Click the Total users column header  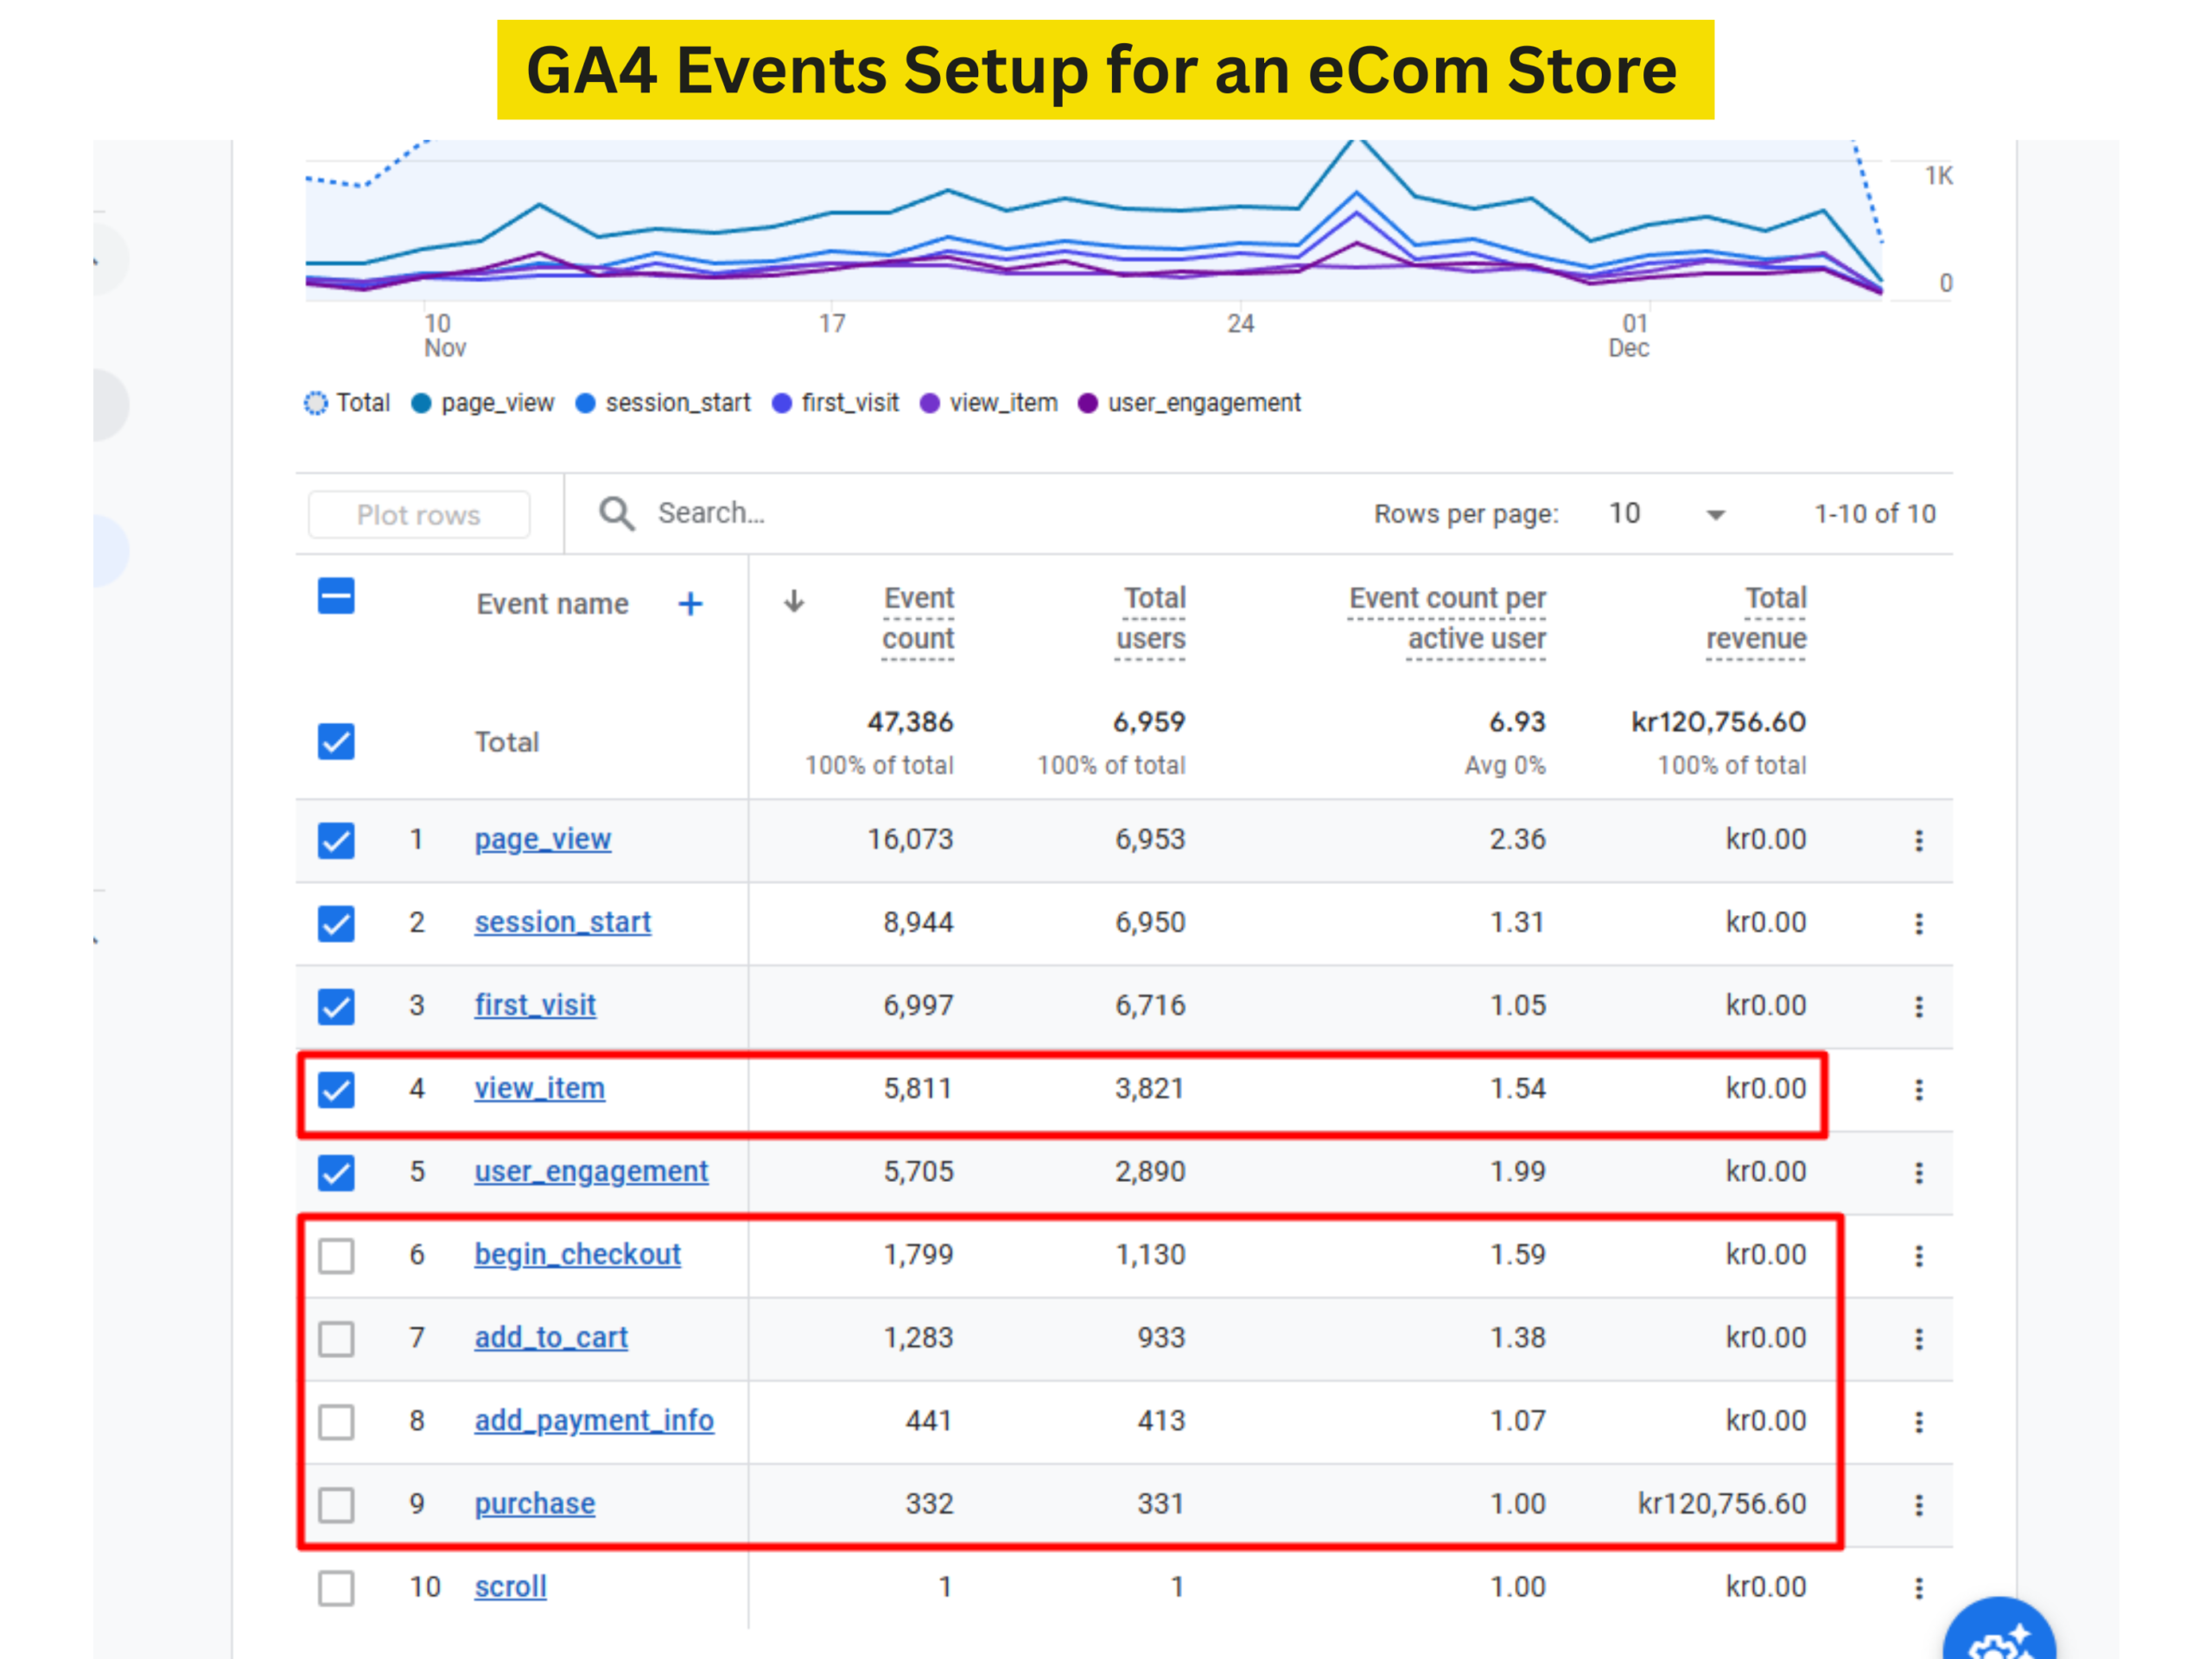click(1152, 618)
